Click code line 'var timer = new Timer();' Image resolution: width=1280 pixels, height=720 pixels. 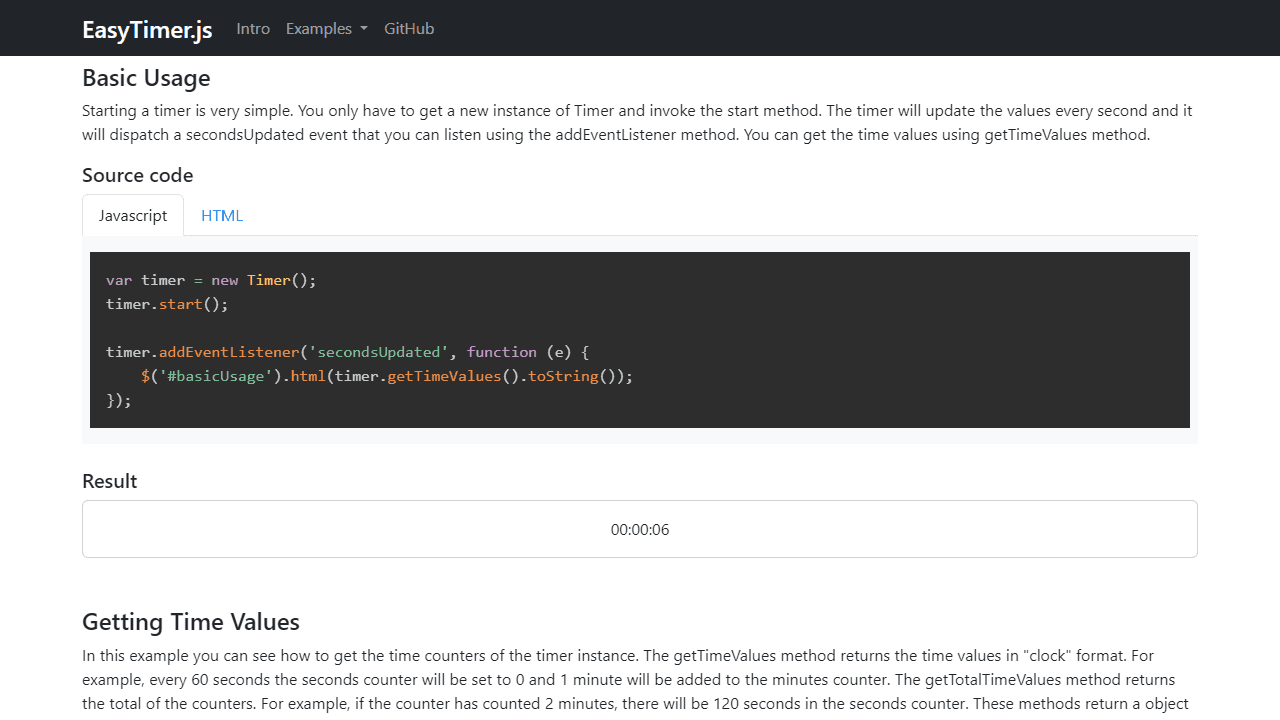click(211, 280)
